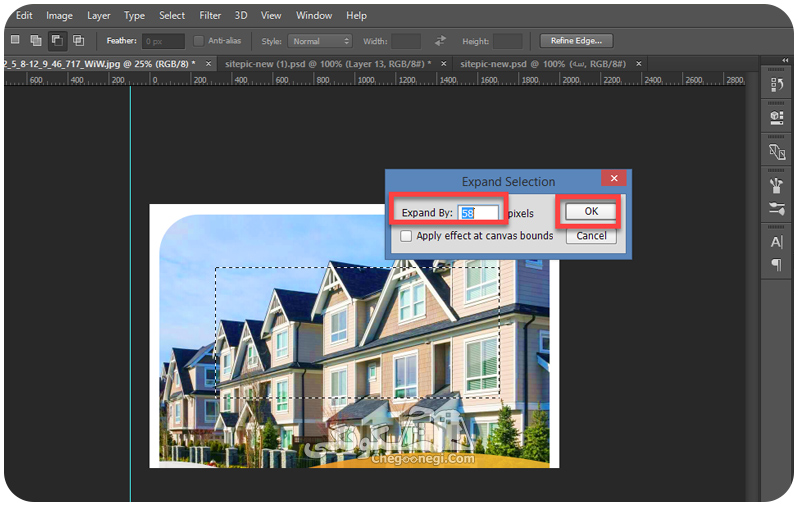Viewport: 798px width, 508px height.
Task: Open the Window menu
Action: point(314,16)
